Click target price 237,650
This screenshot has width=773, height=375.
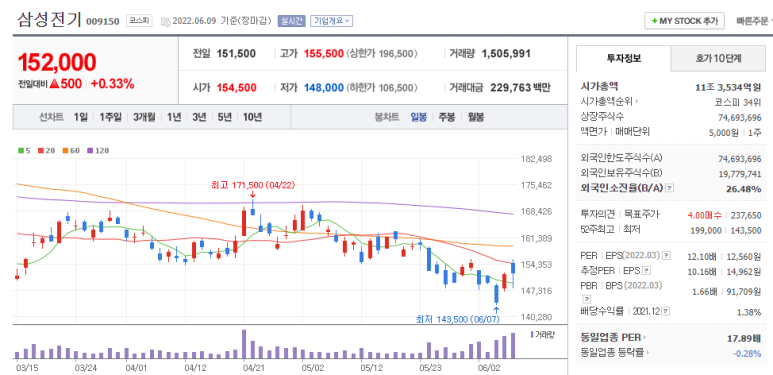tap(745, 215)
